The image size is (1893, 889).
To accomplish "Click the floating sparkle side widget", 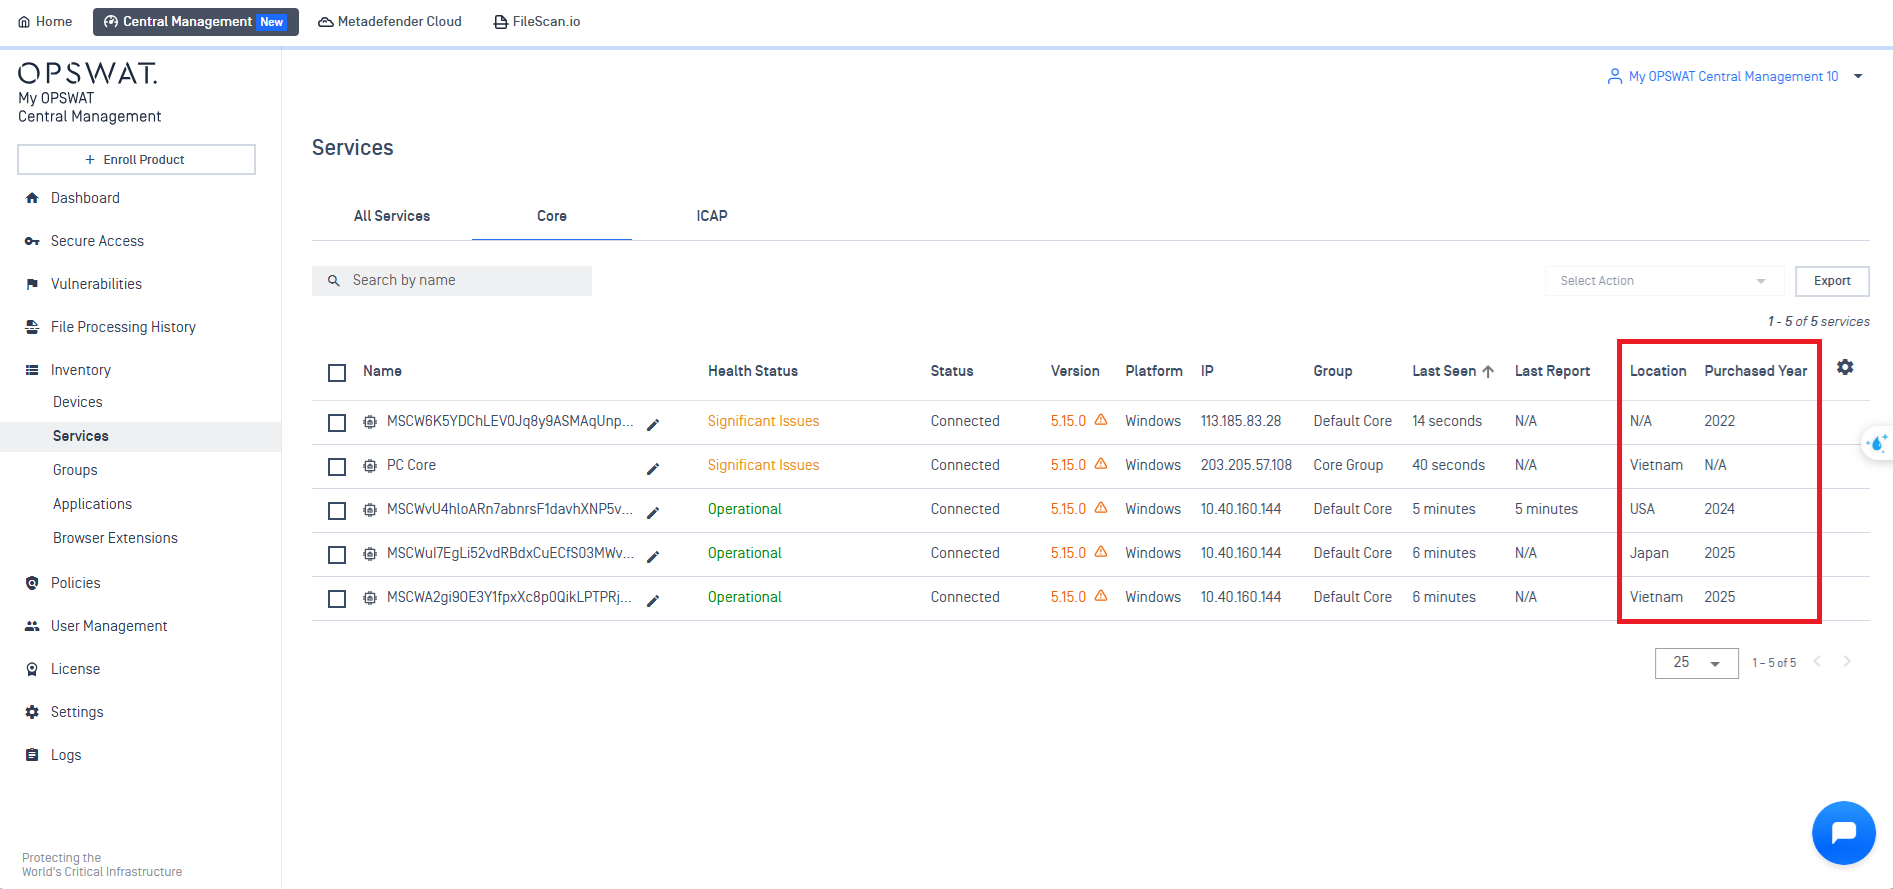I will pyautogui.click(x=1878, y=443).
